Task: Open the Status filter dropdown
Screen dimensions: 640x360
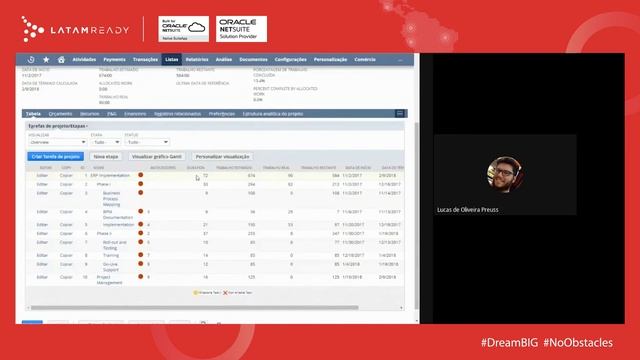Action: tap(147, 142)
